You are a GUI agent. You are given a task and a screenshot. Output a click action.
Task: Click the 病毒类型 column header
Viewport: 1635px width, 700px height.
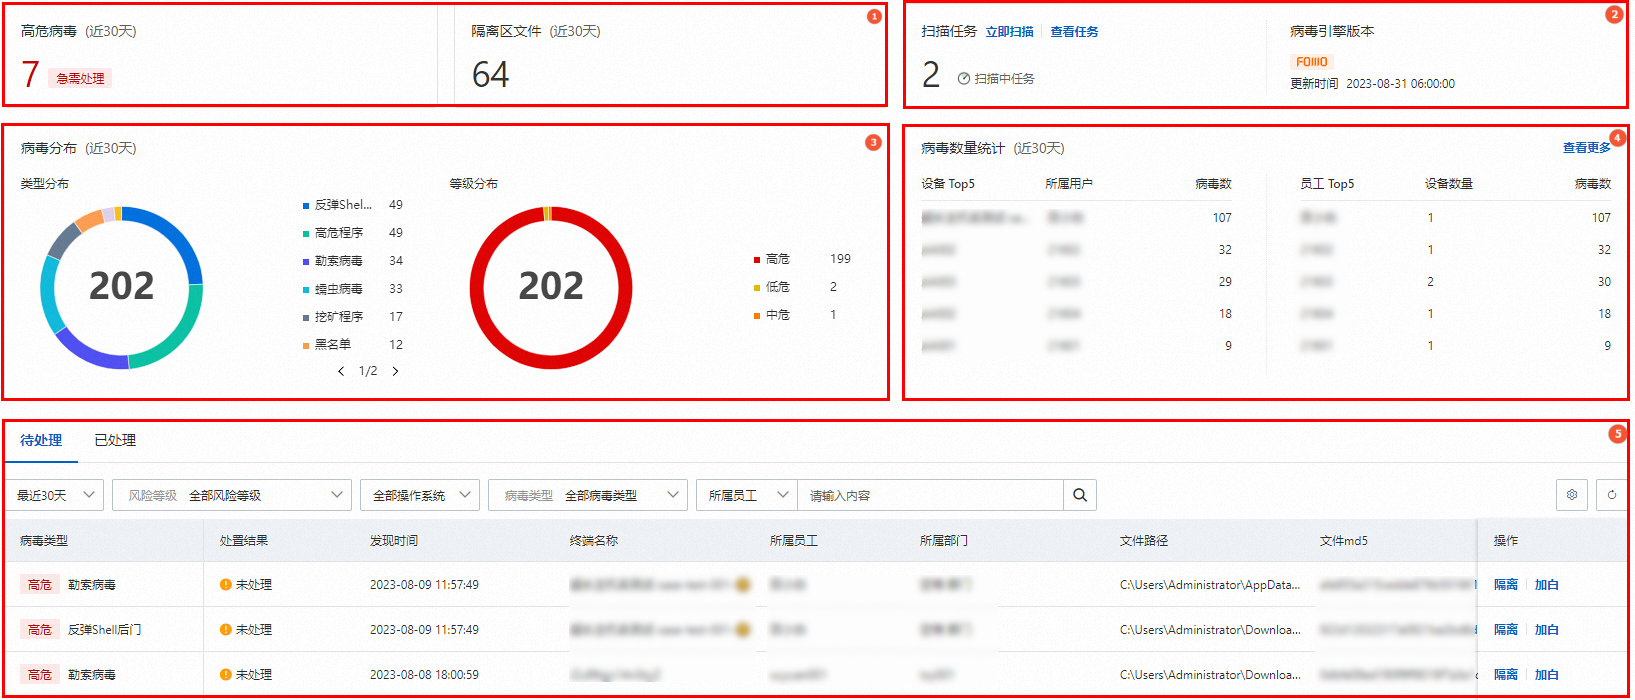click(44, 540)
